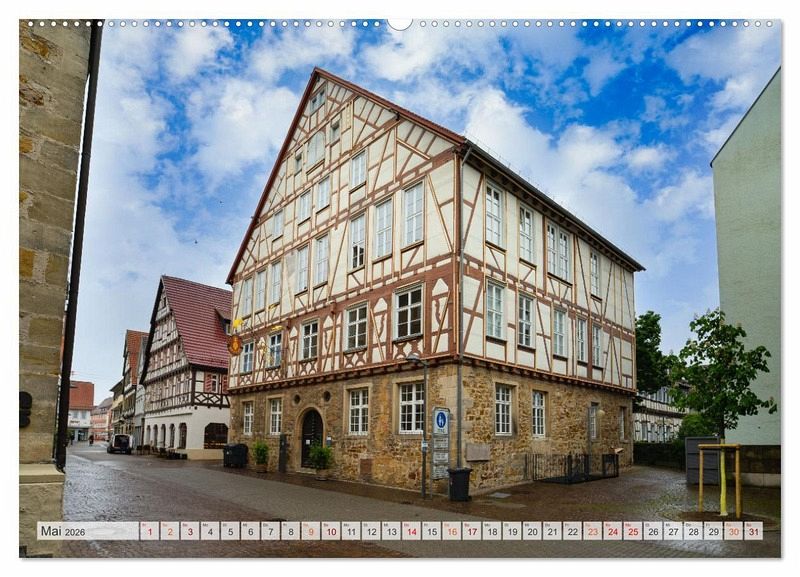
Task: Select day 20 in the calendar strip
Action: [533, 531]
